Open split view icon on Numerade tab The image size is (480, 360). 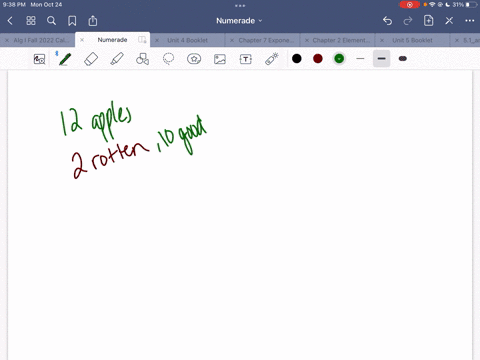click(x=142, y=40)
